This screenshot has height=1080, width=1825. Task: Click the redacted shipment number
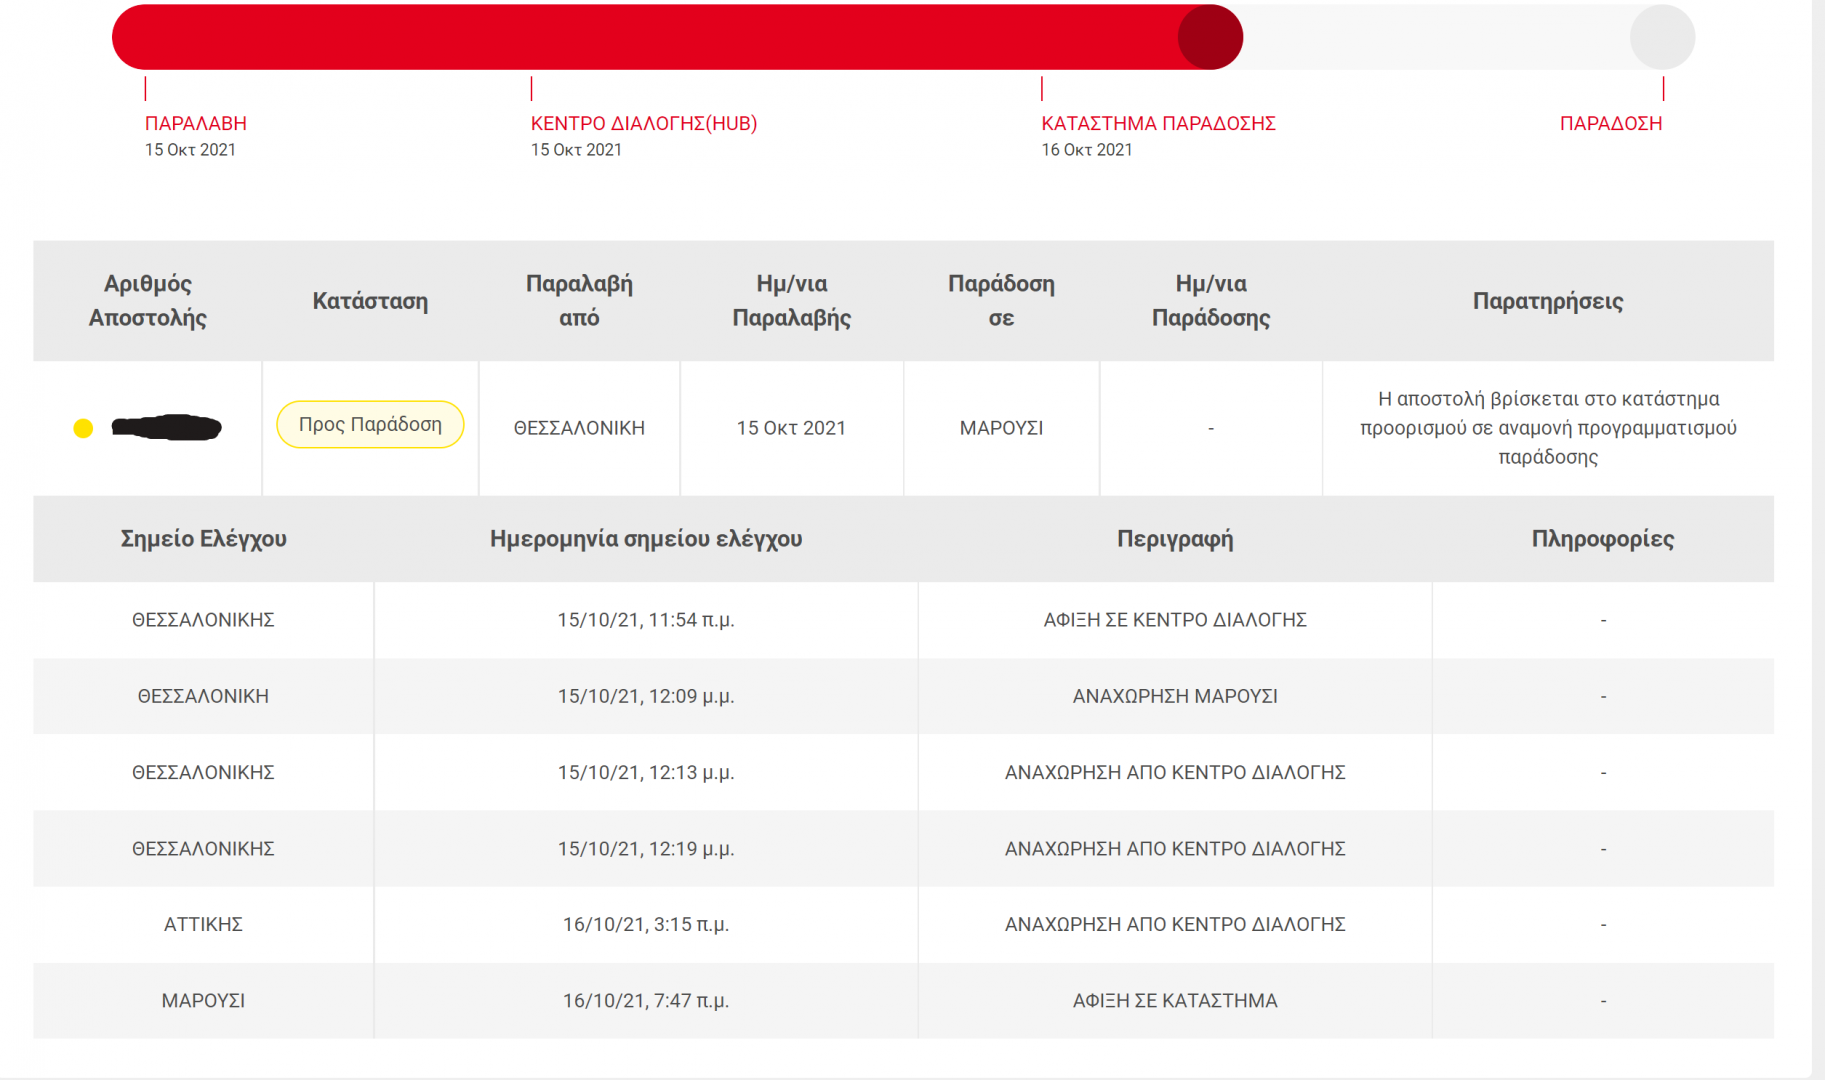[x=166, y=427]
